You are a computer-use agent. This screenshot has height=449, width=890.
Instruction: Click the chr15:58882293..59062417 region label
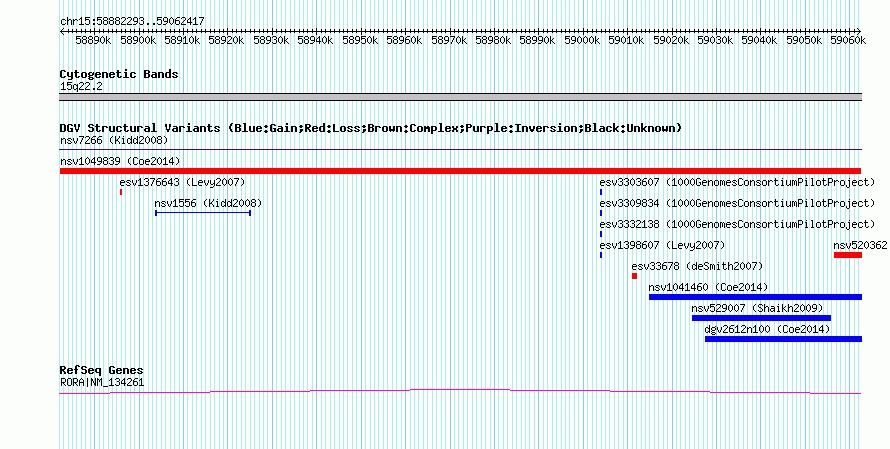(132, 21)
